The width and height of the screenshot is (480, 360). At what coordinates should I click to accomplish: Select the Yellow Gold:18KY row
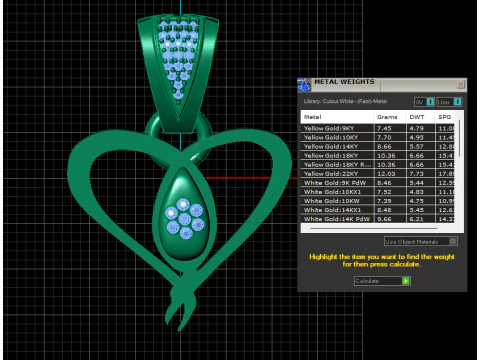[x=378, y=155]
